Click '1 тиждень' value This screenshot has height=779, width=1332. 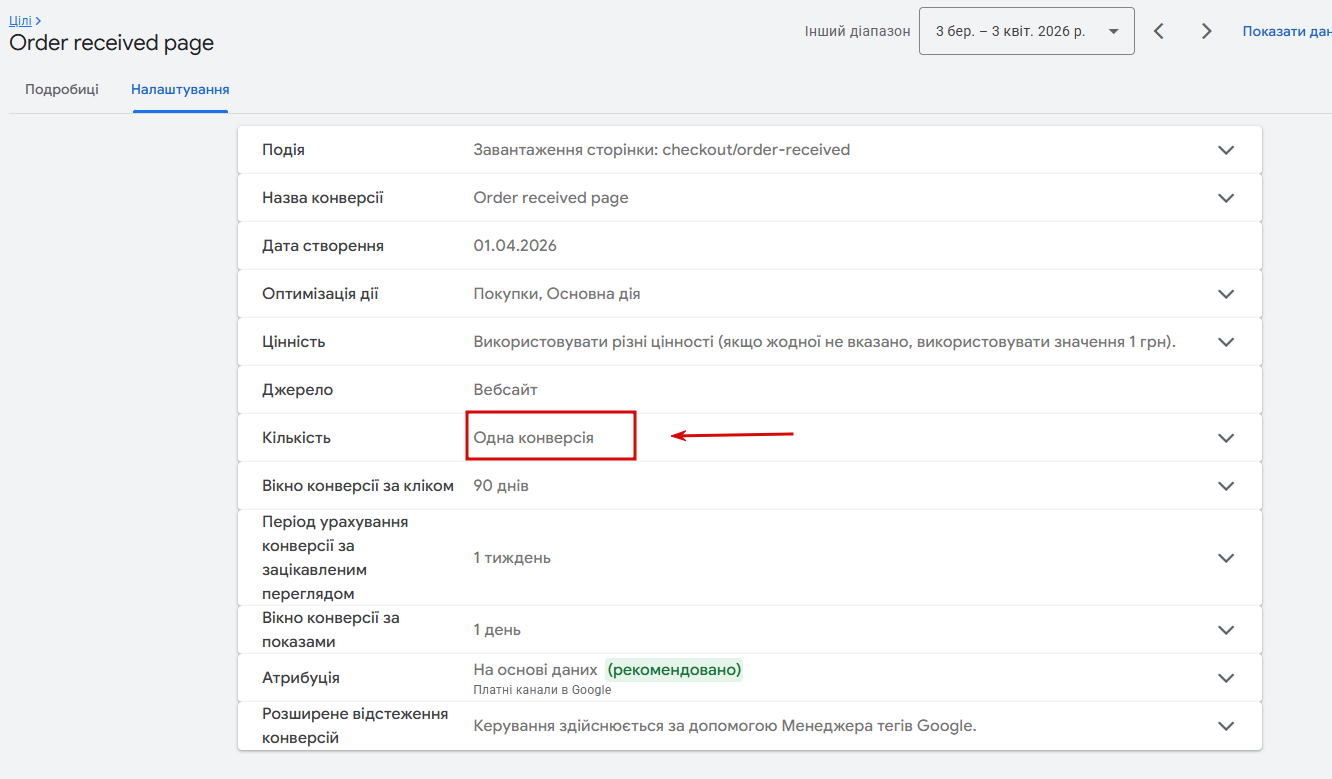pyautogui.click(x=512, y=558)
